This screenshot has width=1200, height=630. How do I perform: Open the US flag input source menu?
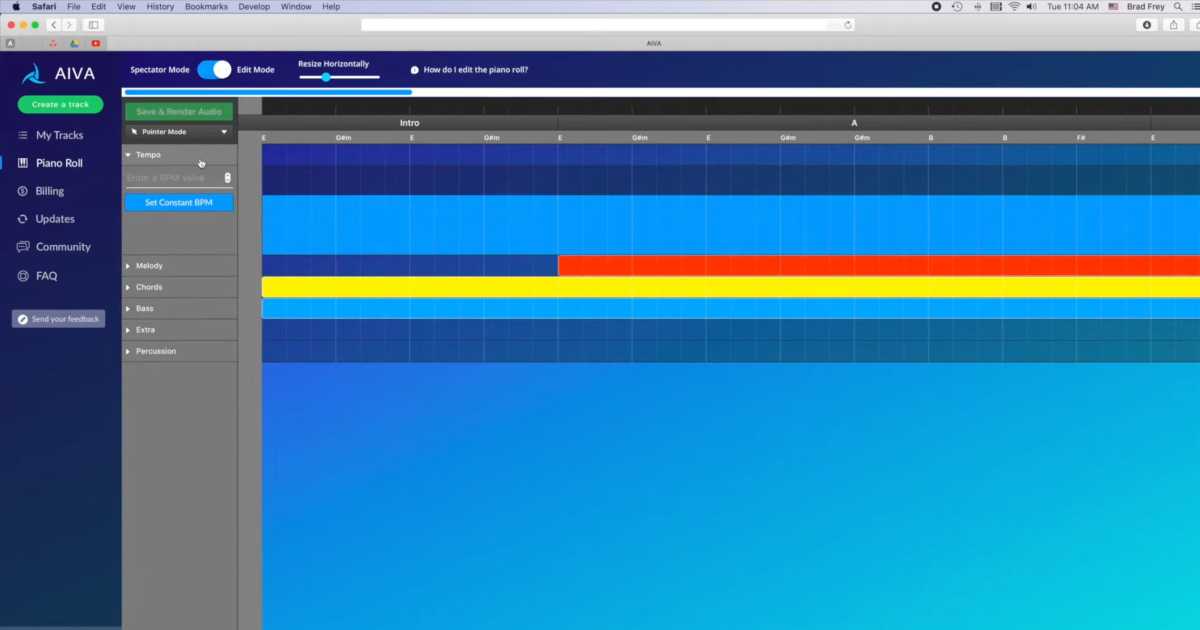[1113, 6]
